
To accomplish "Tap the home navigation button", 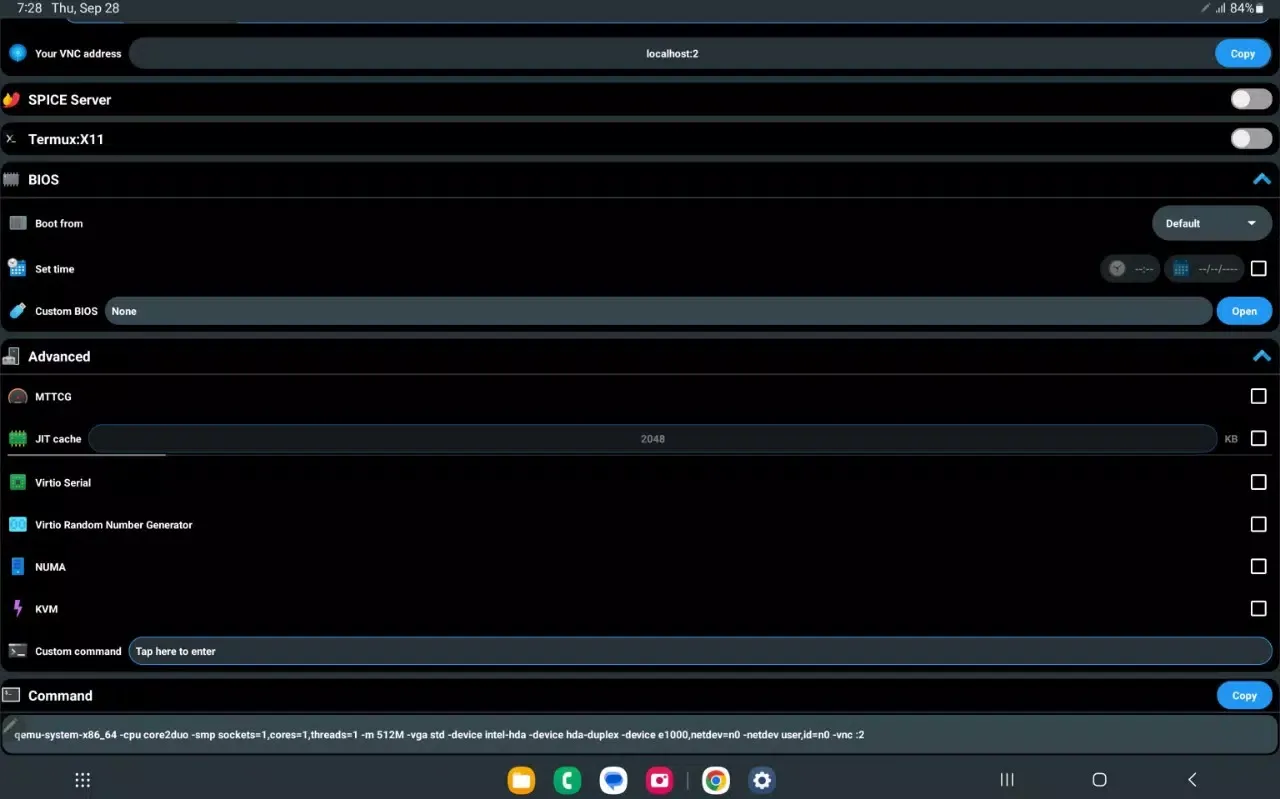I will [1099, 780].
